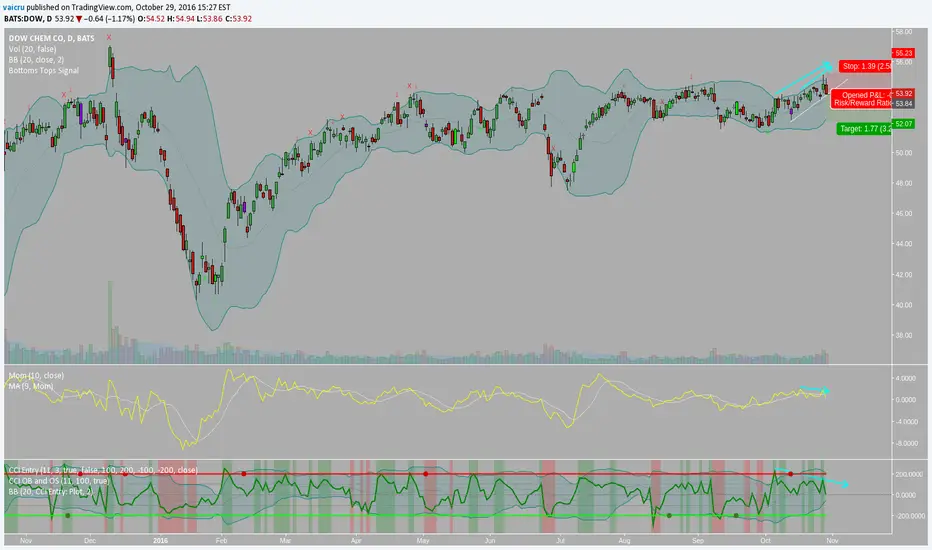932x550 pixels.
Task: Click the Aug label on the time axis
Action: [624, 540]
